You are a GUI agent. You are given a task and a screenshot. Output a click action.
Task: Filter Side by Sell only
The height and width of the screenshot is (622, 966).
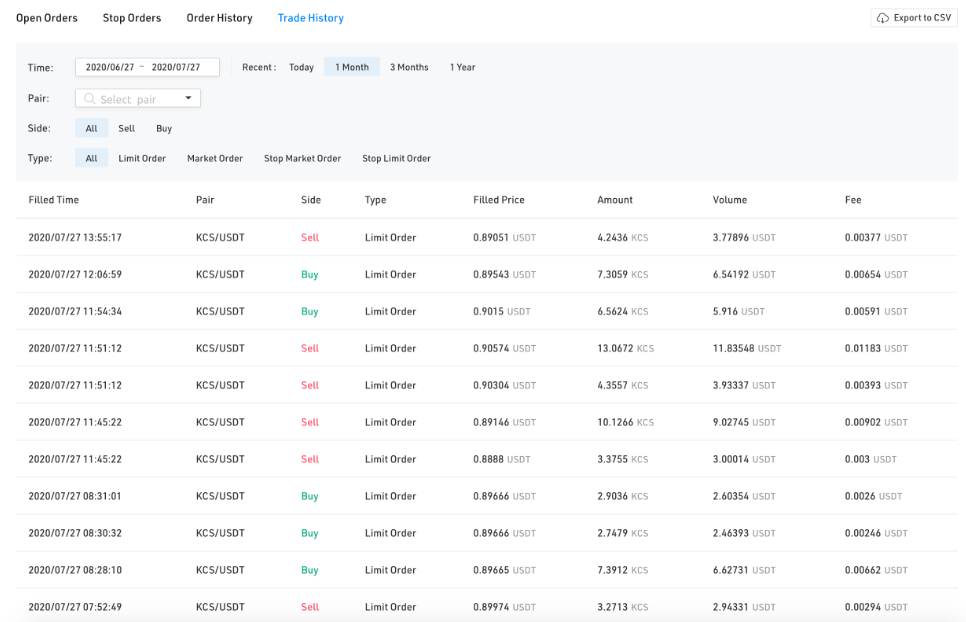click(126, 128)
